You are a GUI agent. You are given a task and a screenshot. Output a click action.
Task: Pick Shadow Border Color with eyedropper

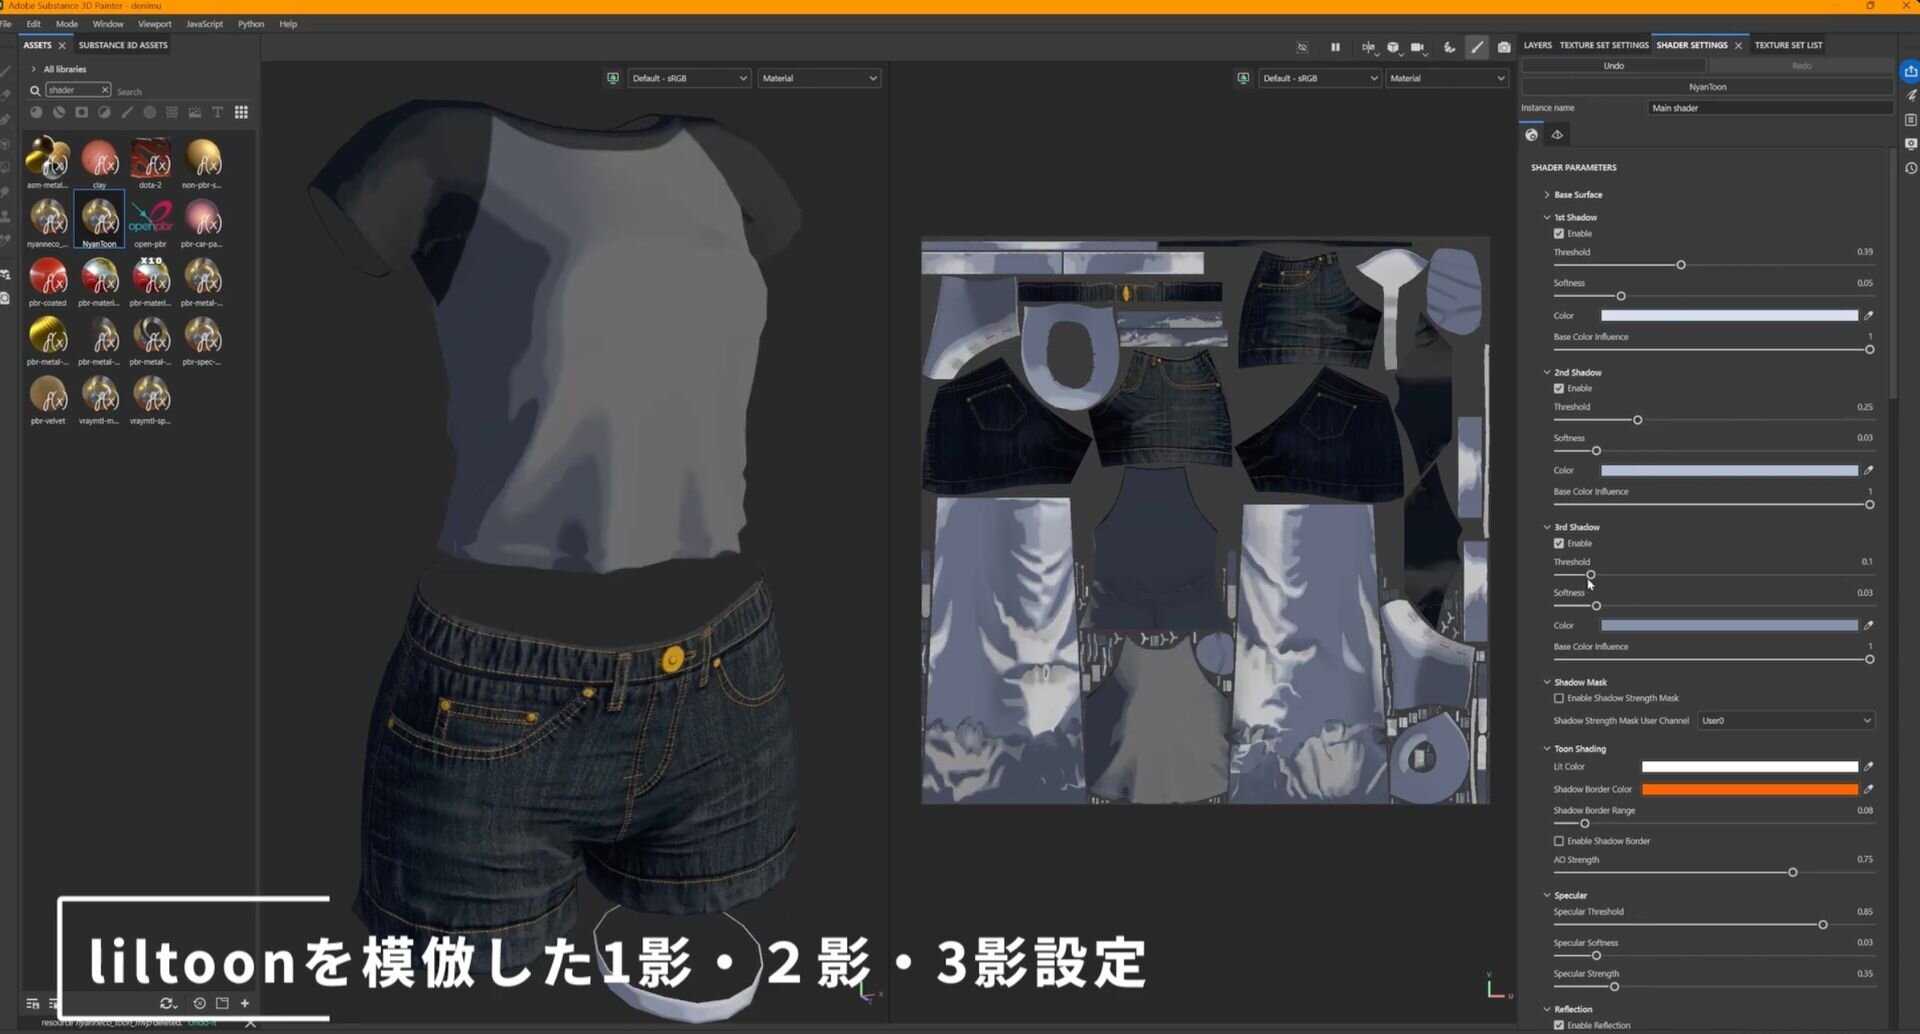tap(1868, 790)
